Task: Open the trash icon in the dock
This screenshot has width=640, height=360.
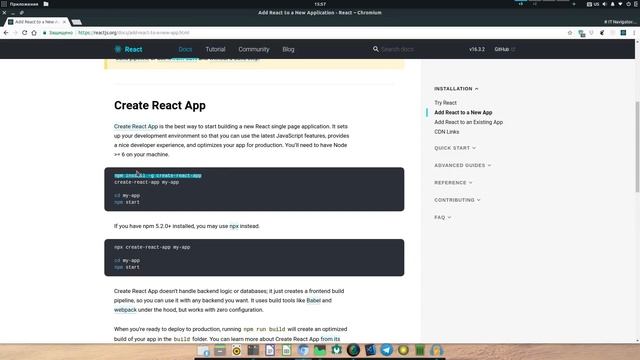Action: tap(420, 350)
